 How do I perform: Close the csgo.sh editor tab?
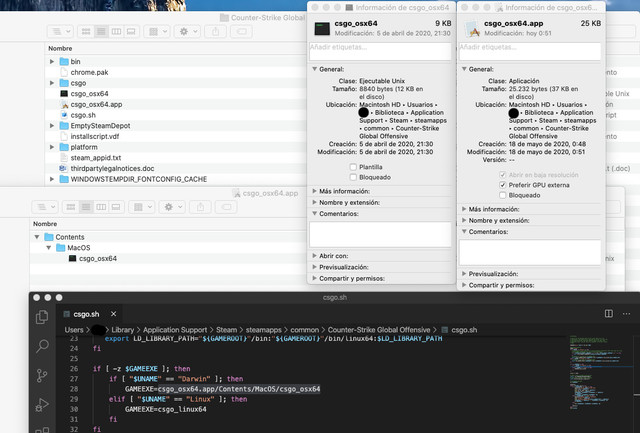point(113,314)
